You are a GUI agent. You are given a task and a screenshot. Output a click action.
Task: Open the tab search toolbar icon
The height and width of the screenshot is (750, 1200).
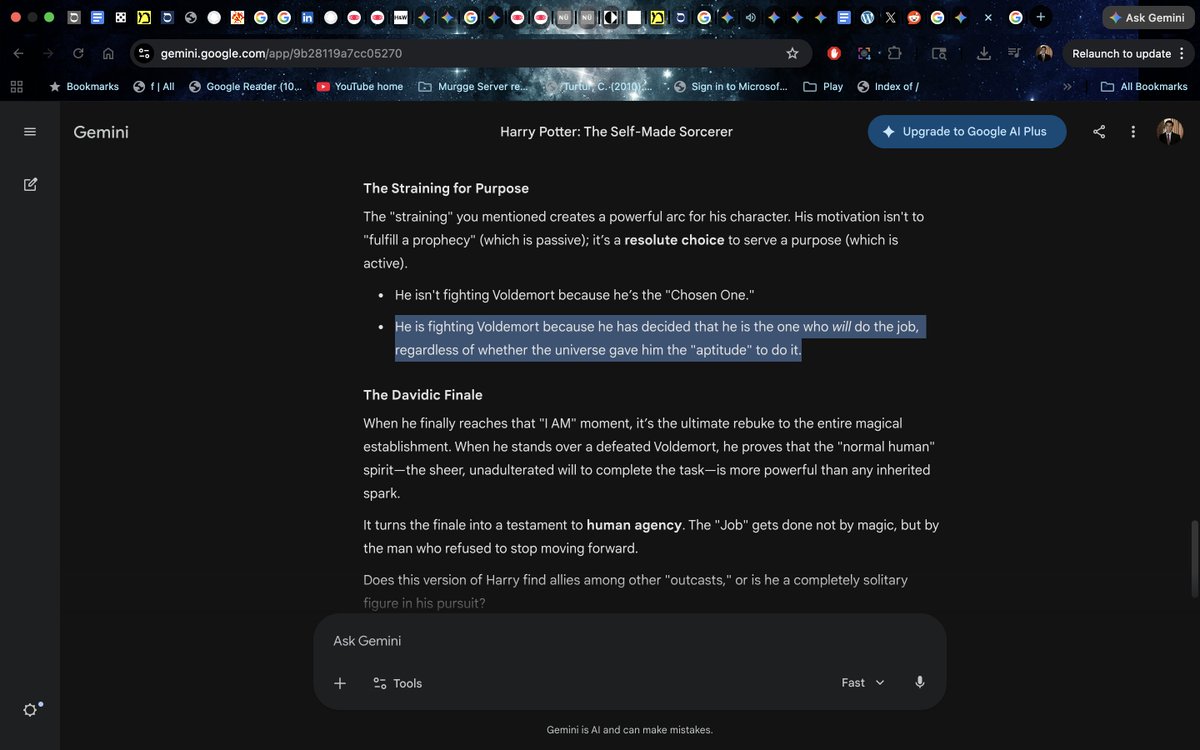pos(939,54)
